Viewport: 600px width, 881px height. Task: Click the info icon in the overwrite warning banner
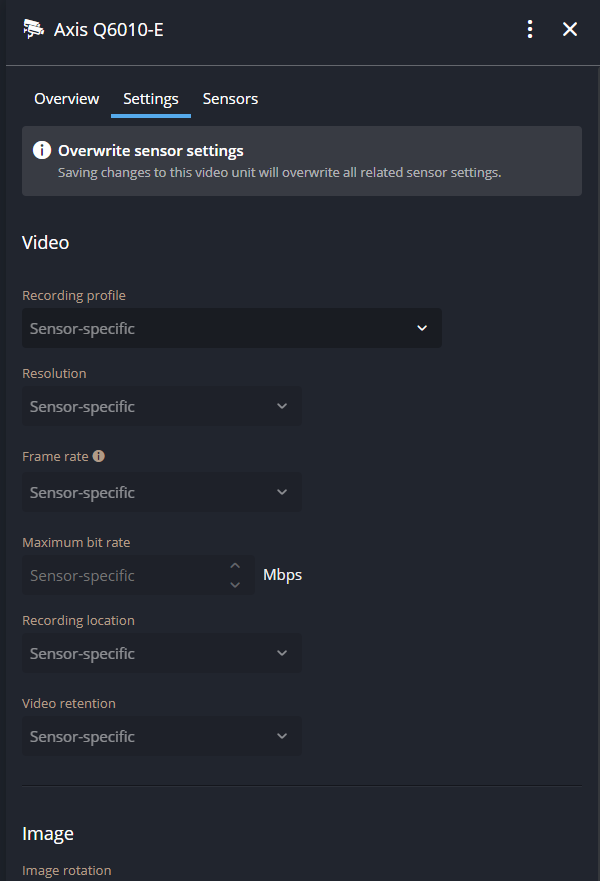(x=41, y=150)
